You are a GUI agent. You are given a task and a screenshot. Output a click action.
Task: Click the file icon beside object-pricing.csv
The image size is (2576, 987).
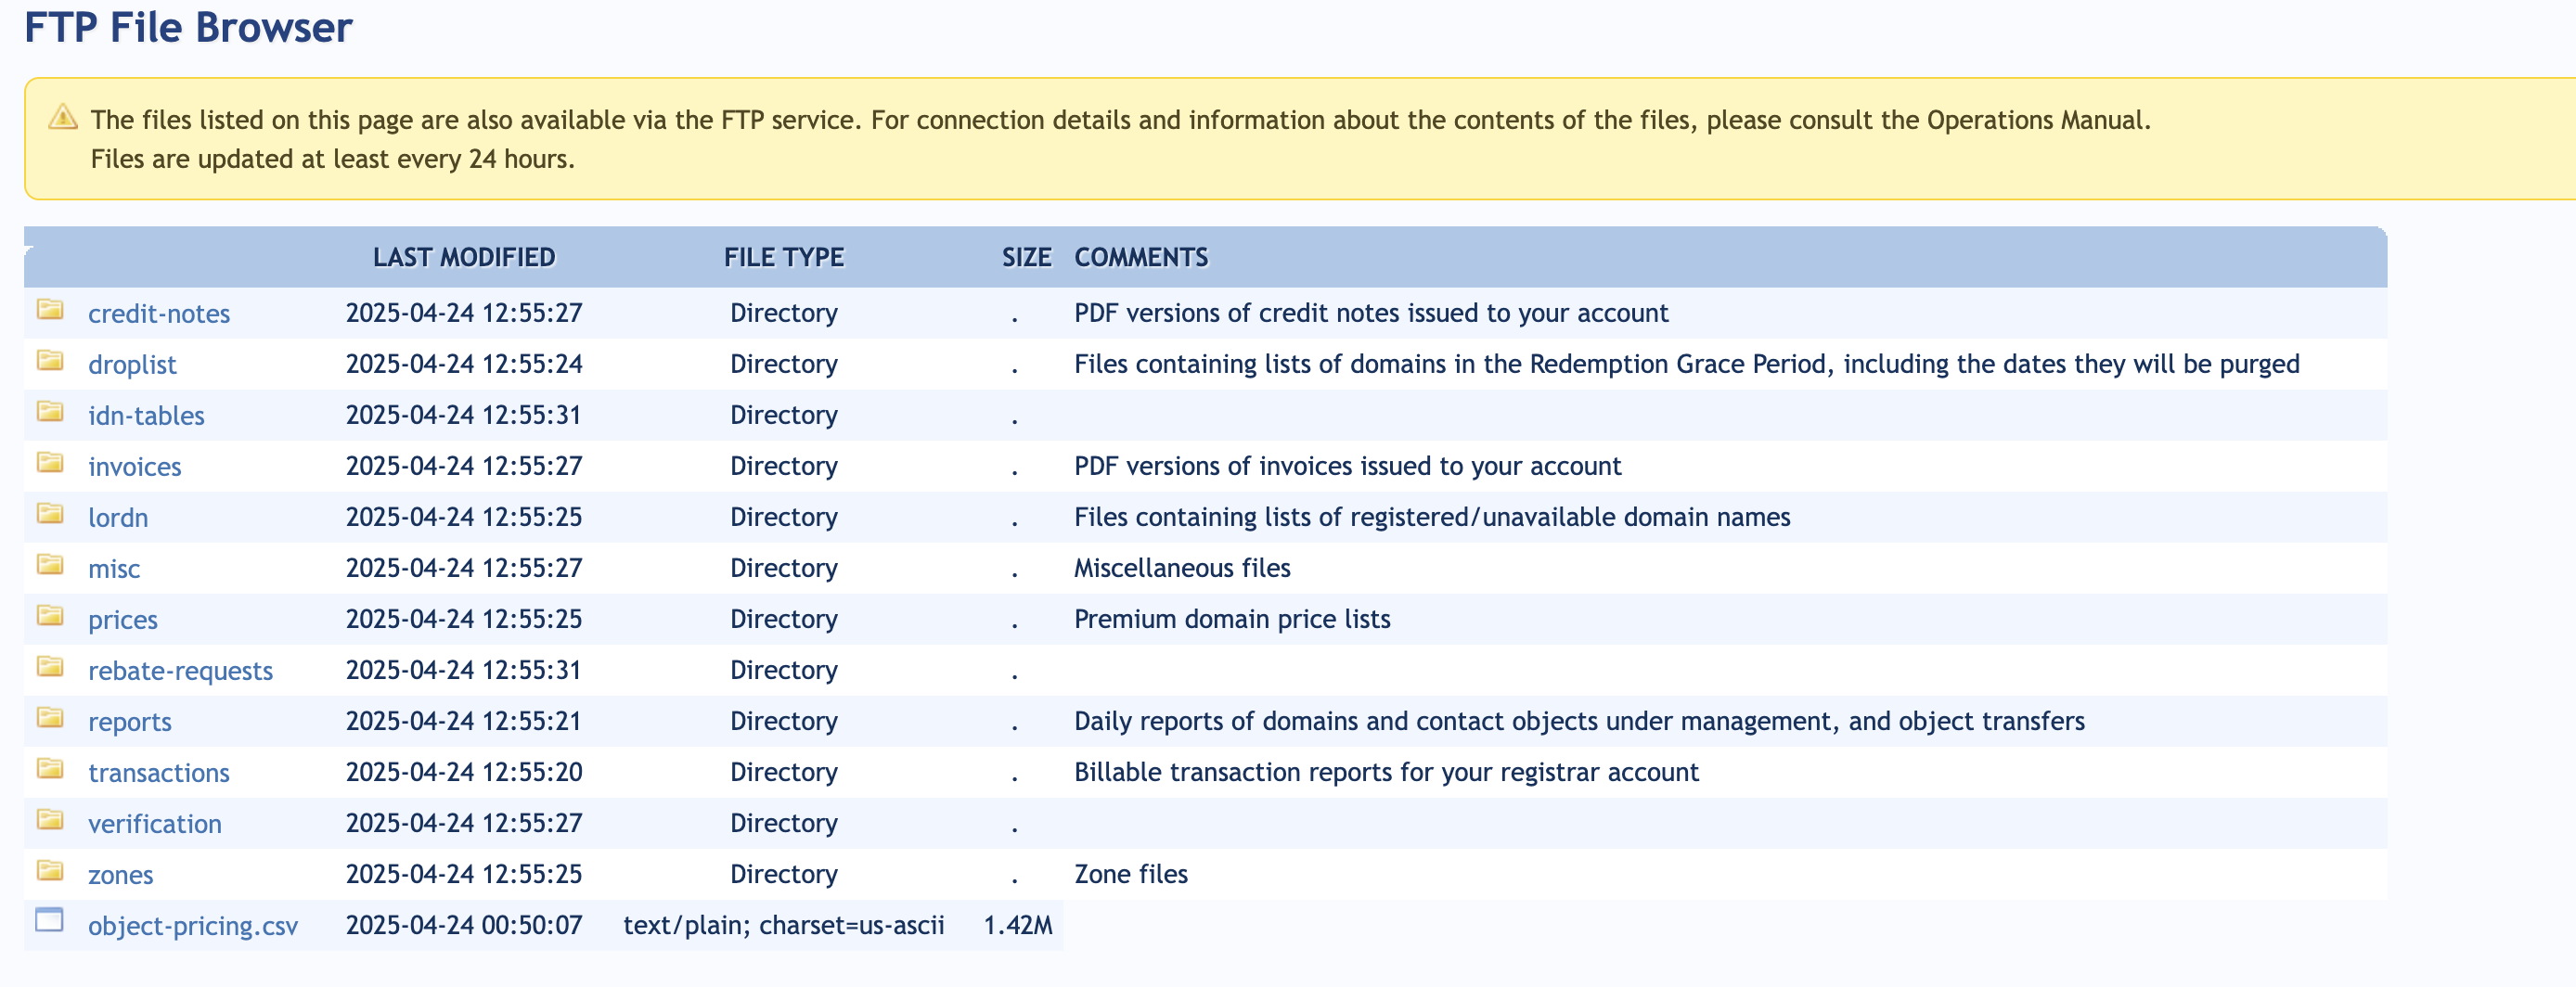(50, 920)
